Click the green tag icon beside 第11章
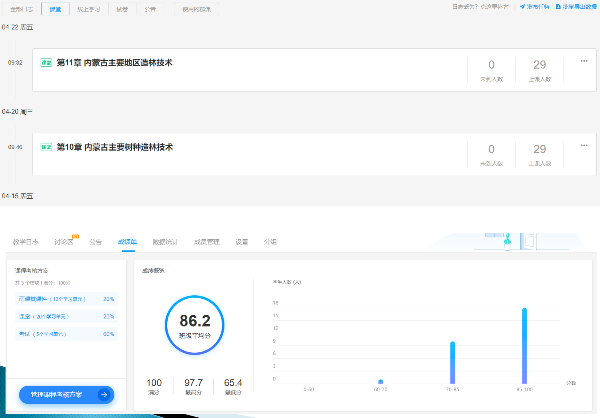 pyautogui.click(x=46, y=63)
